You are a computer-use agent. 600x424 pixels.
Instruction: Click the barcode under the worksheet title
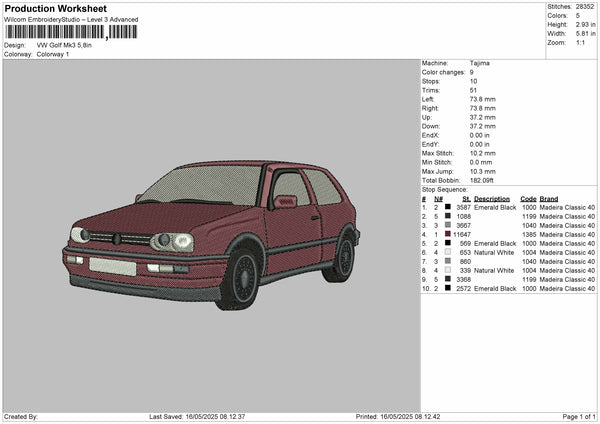point(70,32)
